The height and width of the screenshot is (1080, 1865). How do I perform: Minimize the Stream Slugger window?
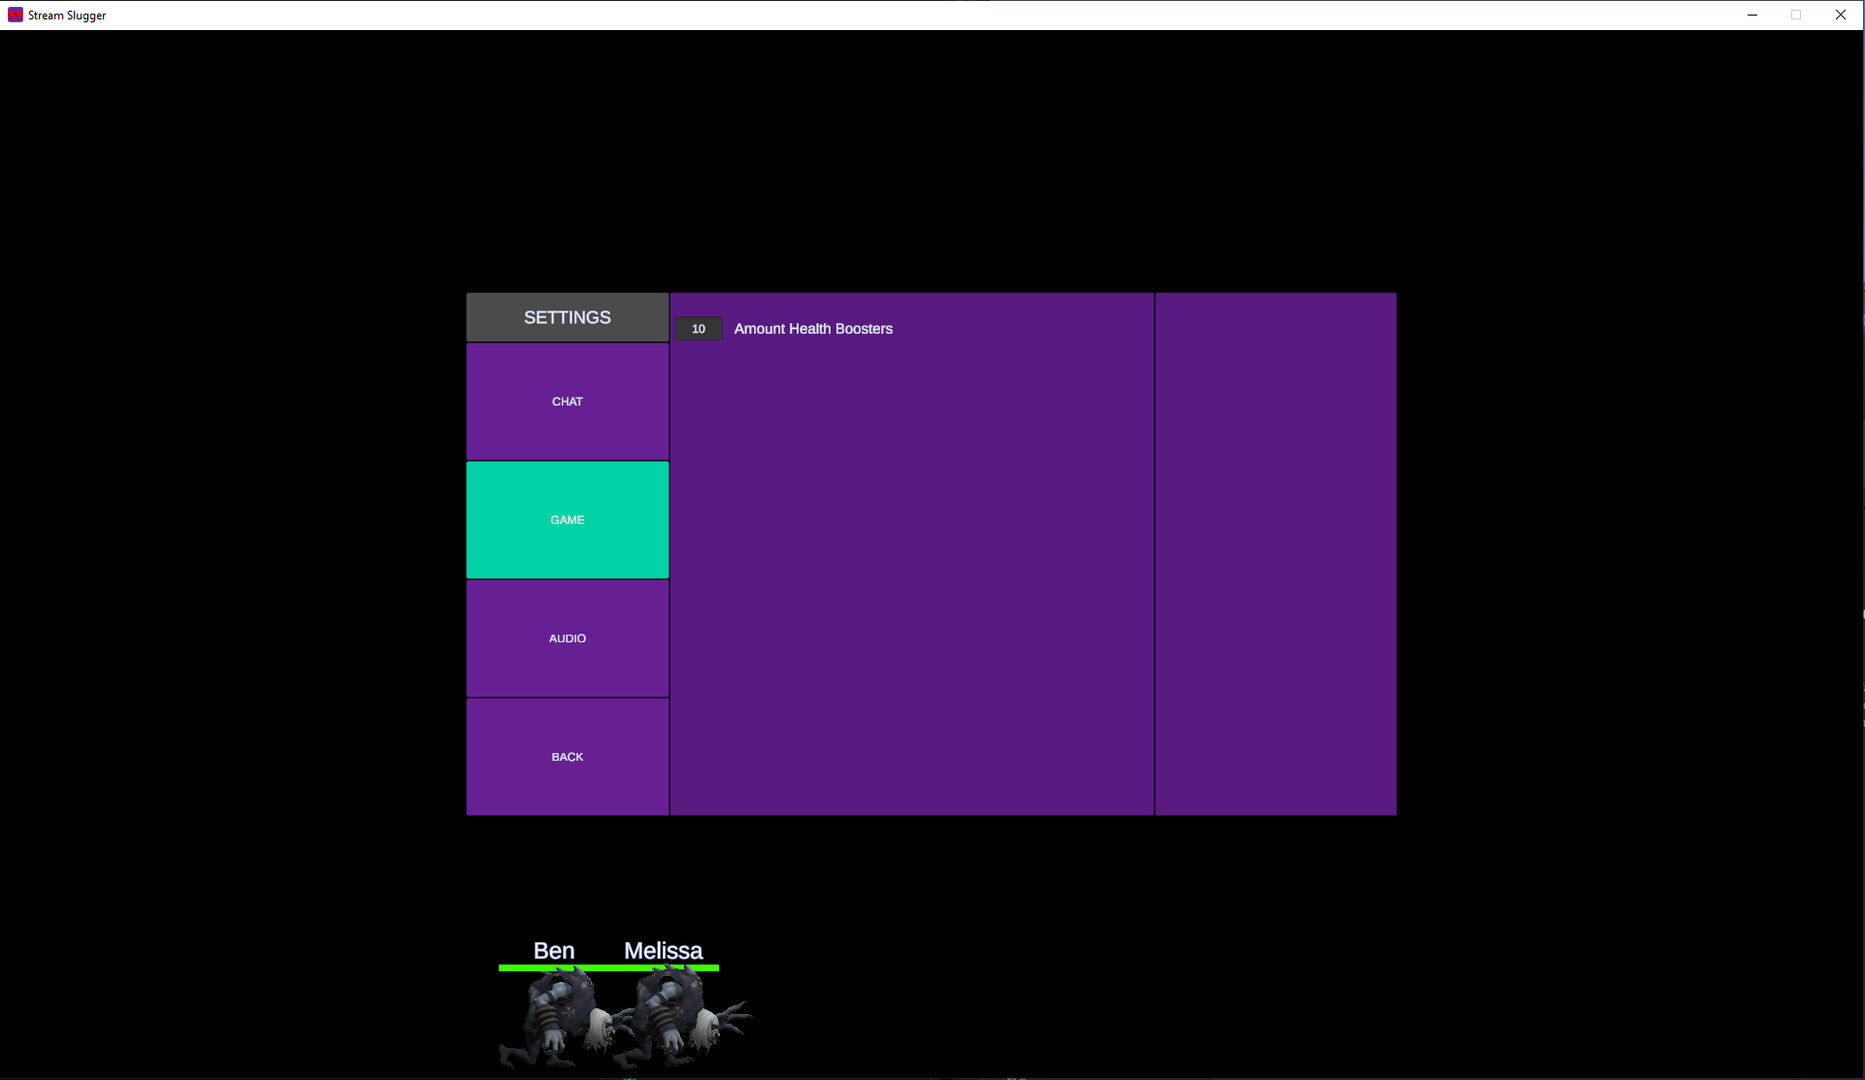tap(1752, 15)
